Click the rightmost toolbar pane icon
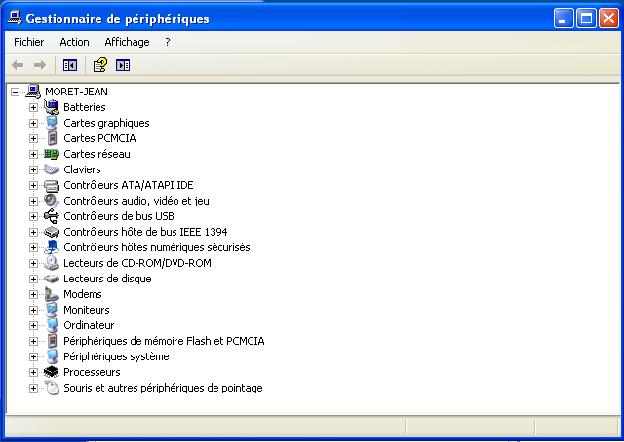This screenshot has width=624, height=442. point(123,65)
